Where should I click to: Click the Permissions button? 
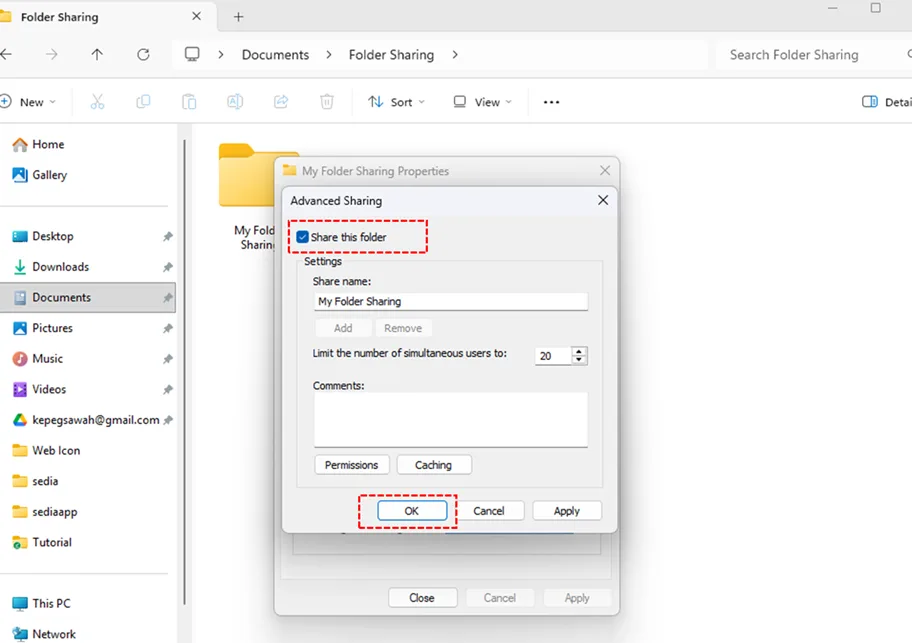[x=351, y=464]
